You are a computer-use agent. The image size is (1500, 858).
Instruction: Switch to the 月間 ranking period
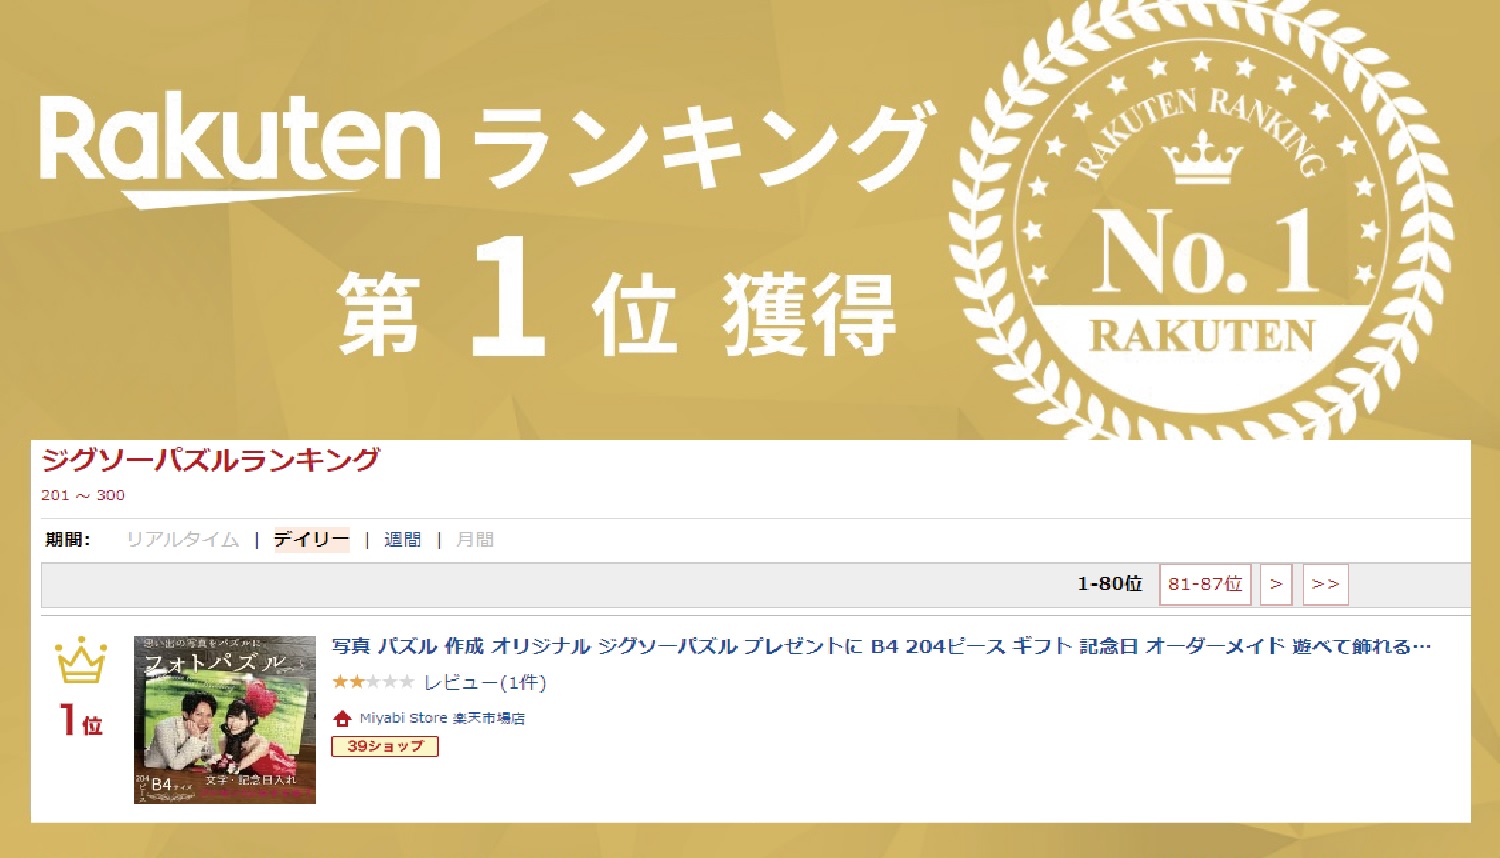click(474, 540)
